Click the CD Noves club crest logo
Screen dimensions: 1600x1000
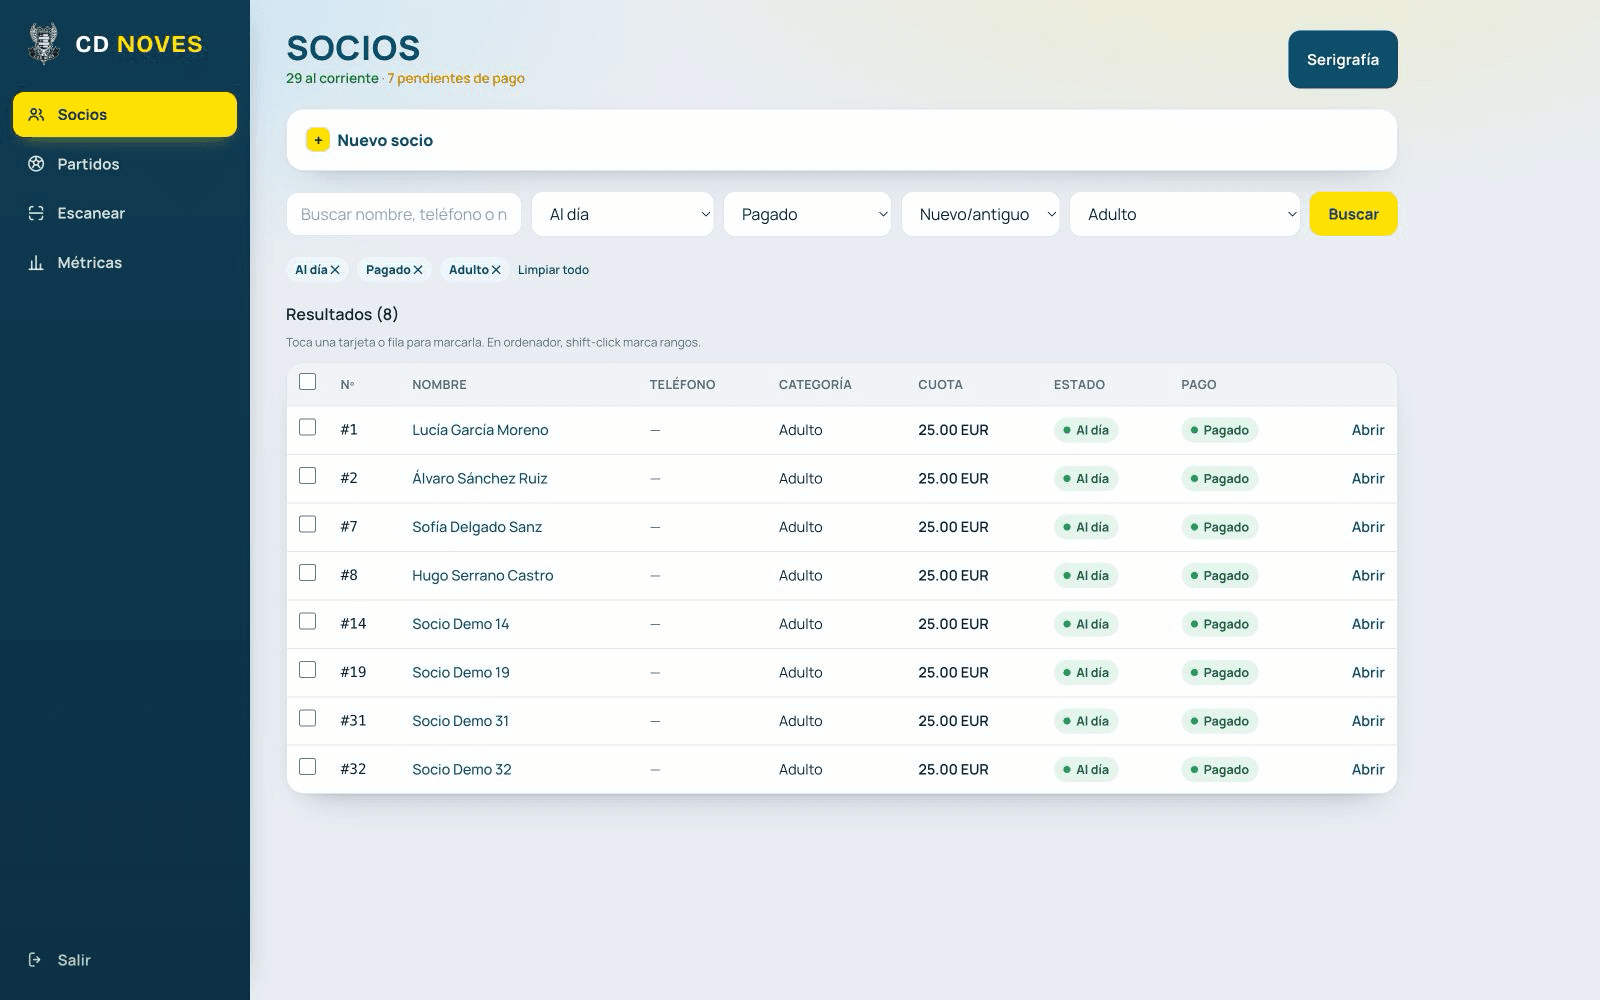pos(43,44)
